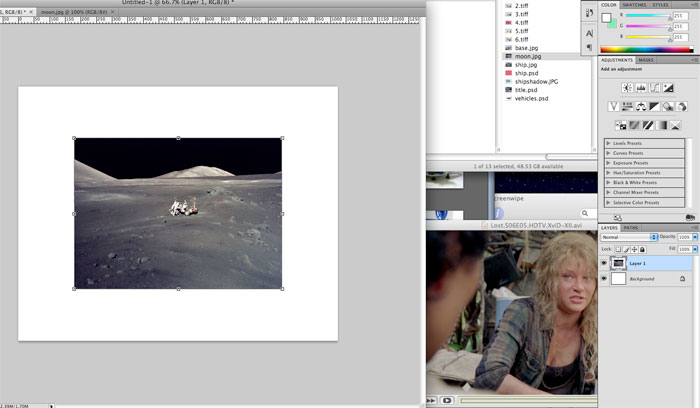Select the Color Balance adjustment icon
The height and width of the screenshot is (408, 700).
pyautogui.click(x=640, y=106)
